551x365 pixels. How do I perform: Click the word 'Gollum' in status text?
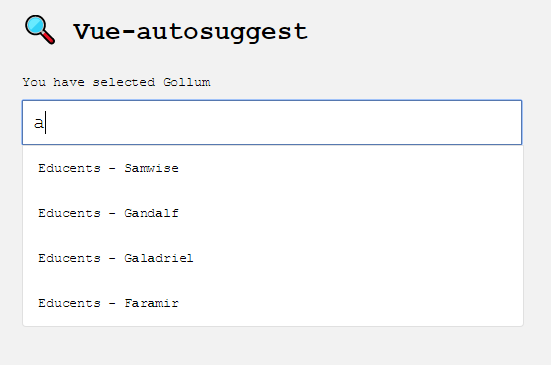coord(187,82)
